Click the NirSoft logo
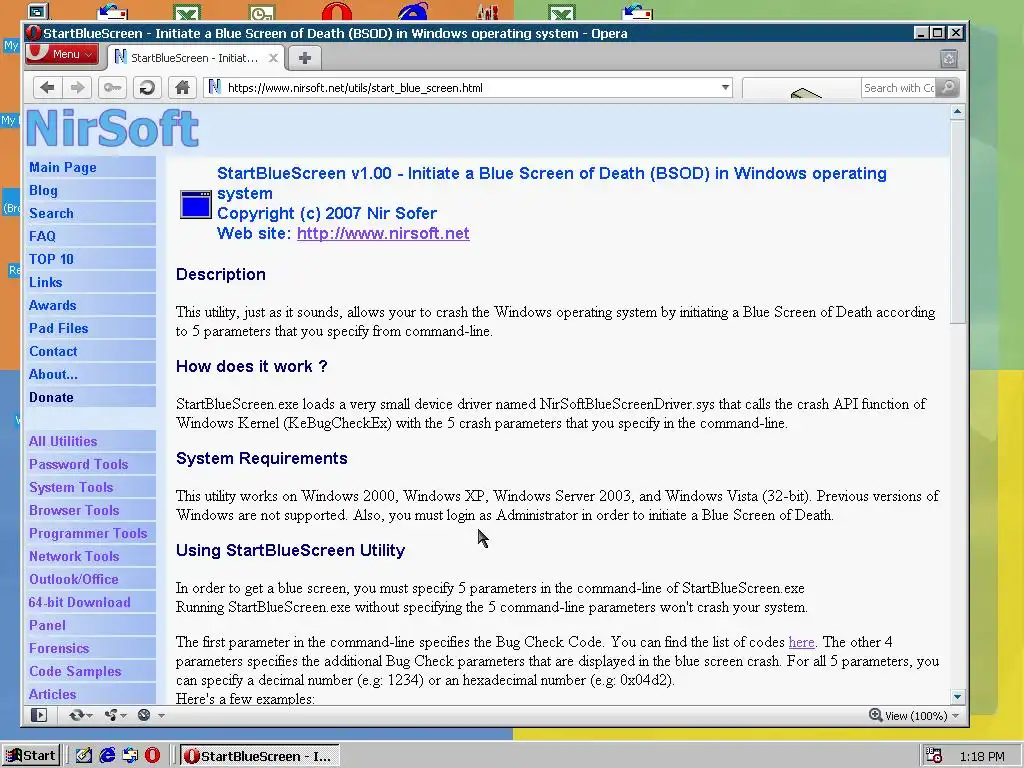This screenshot has height=768, width=1024. pyautogui.click(x=112, y=128)
